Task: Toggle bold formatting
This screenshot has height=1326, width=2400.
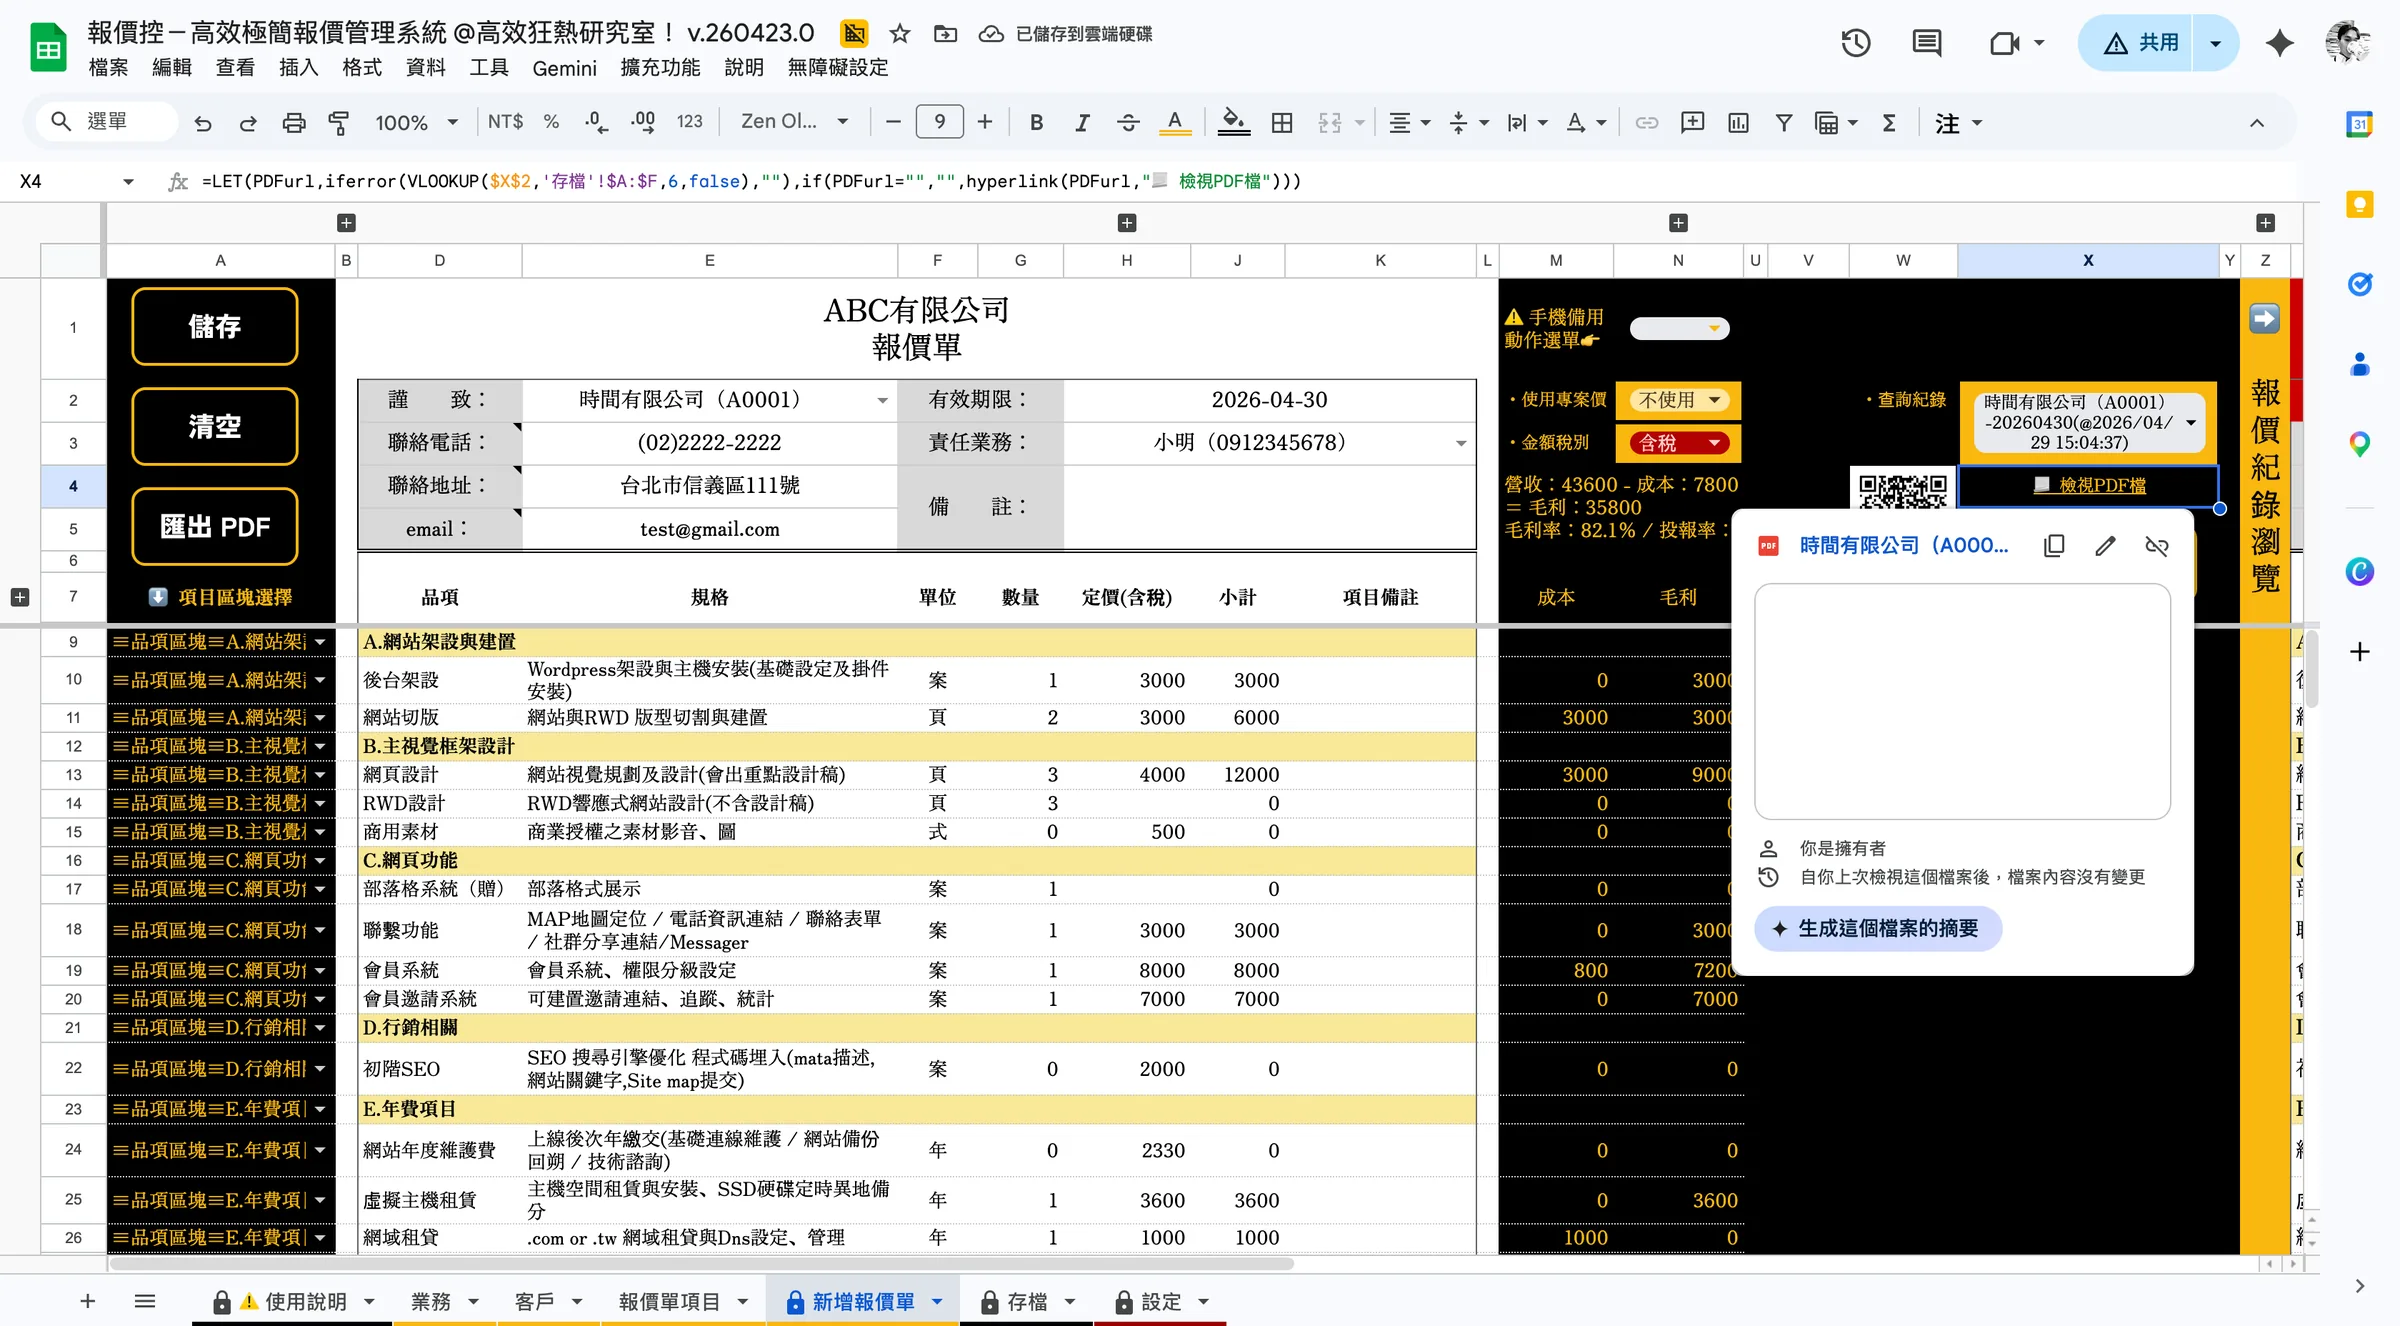Action: pos(1036,122)
